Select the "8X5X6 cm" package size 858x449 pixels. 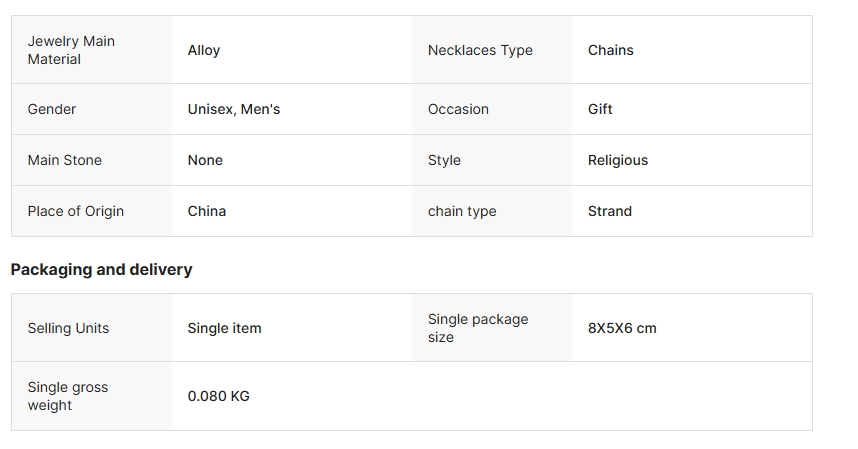622,328
